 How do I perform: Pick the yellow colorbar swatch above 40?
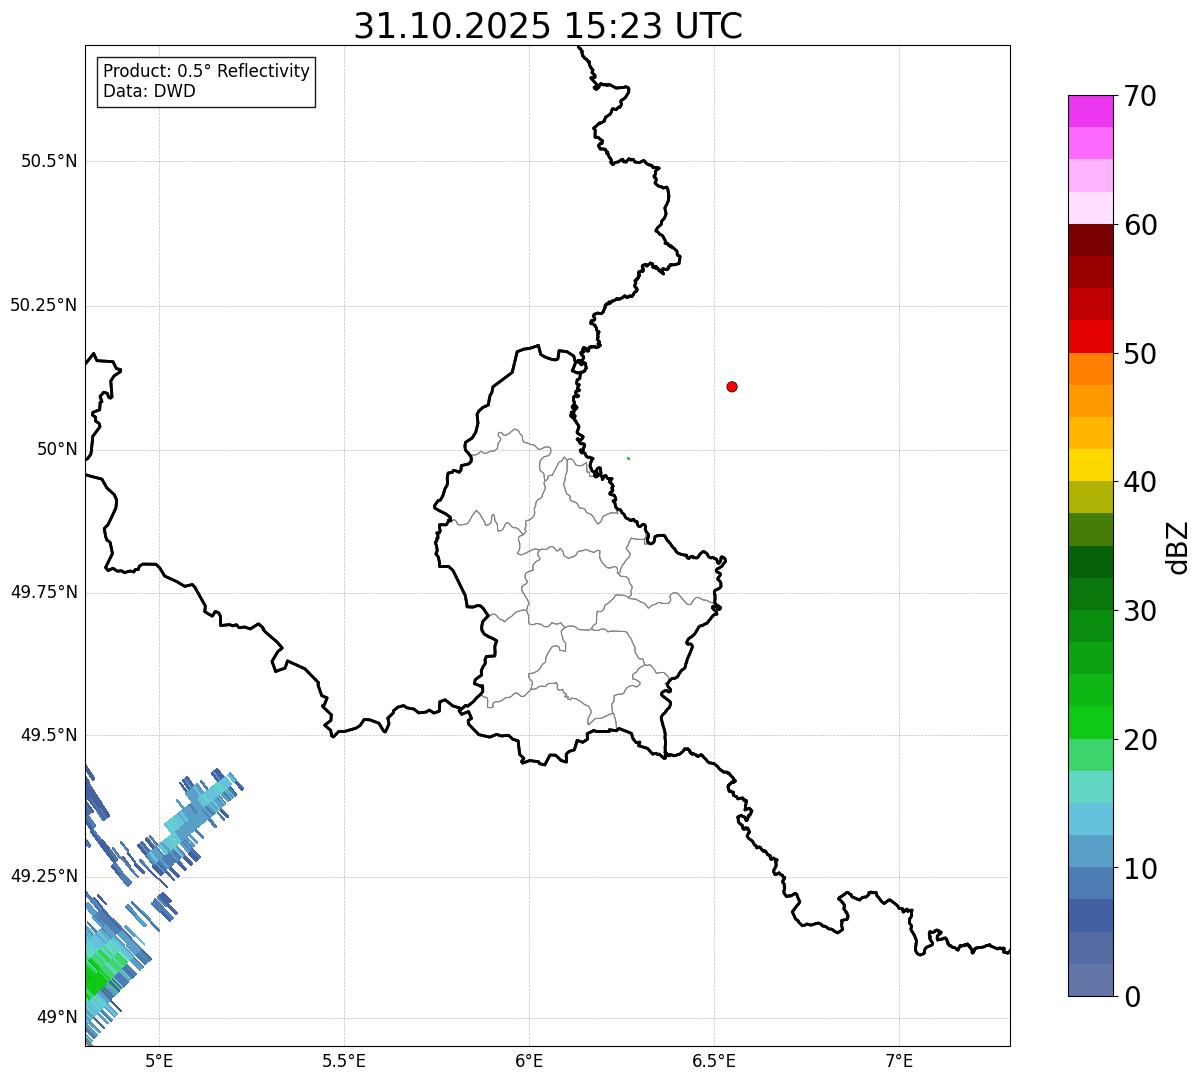click(x=1090, y=465)
